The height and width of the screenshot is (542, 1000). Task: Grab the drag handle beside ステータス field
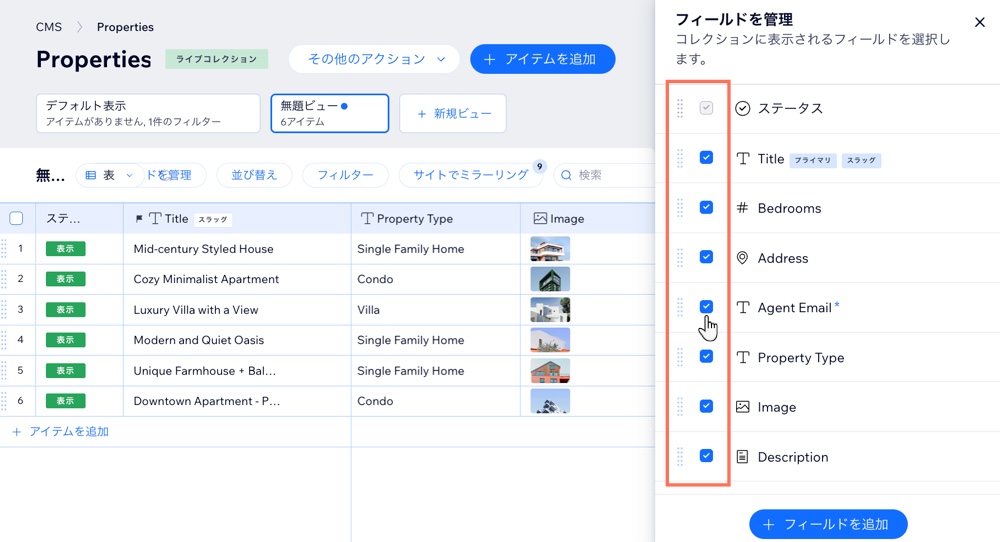680,108
